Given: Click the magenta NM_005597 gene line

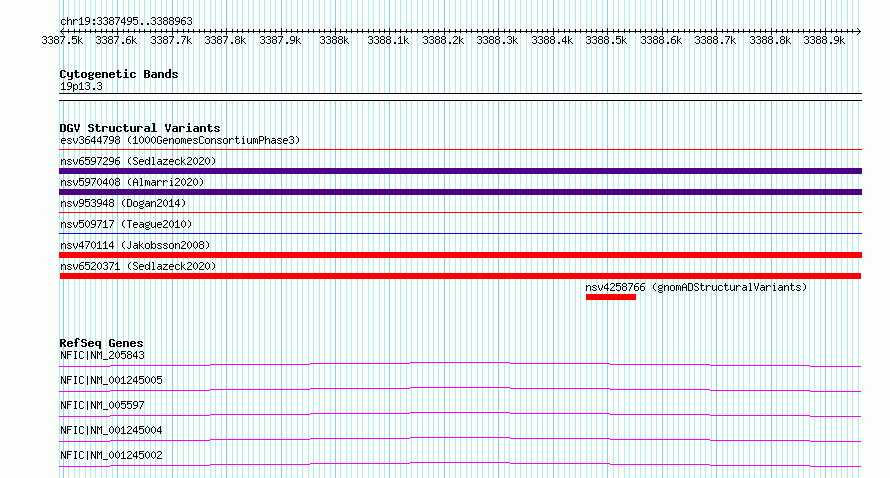Looking at the screenshot, I should (460, 414).
